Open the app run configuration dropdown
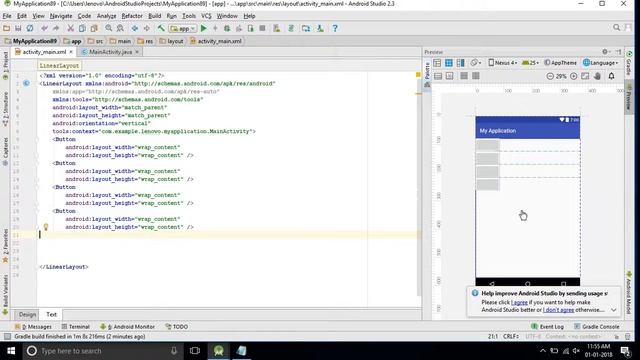This screenshot has width=640, height=360. pos(183,29)
